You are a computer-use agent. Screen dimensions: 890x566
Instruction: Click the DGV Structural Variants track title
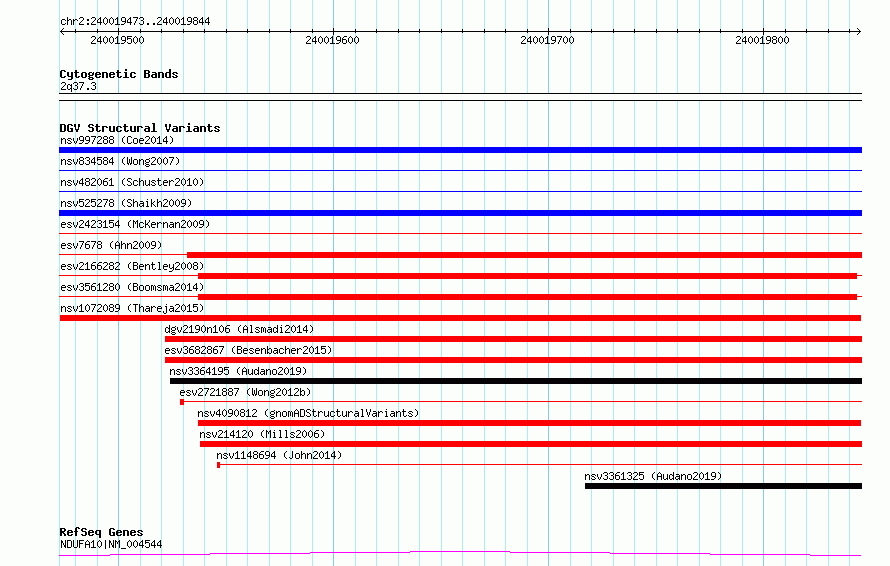[140, 128]
